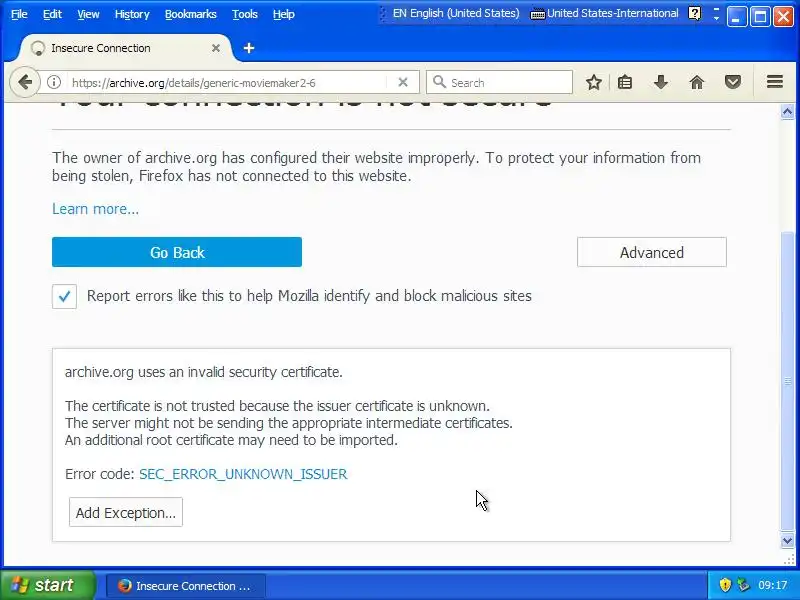800x600 pixels.
Task: Click the scrollbar up arrow
Action: (x=787, y=111)
